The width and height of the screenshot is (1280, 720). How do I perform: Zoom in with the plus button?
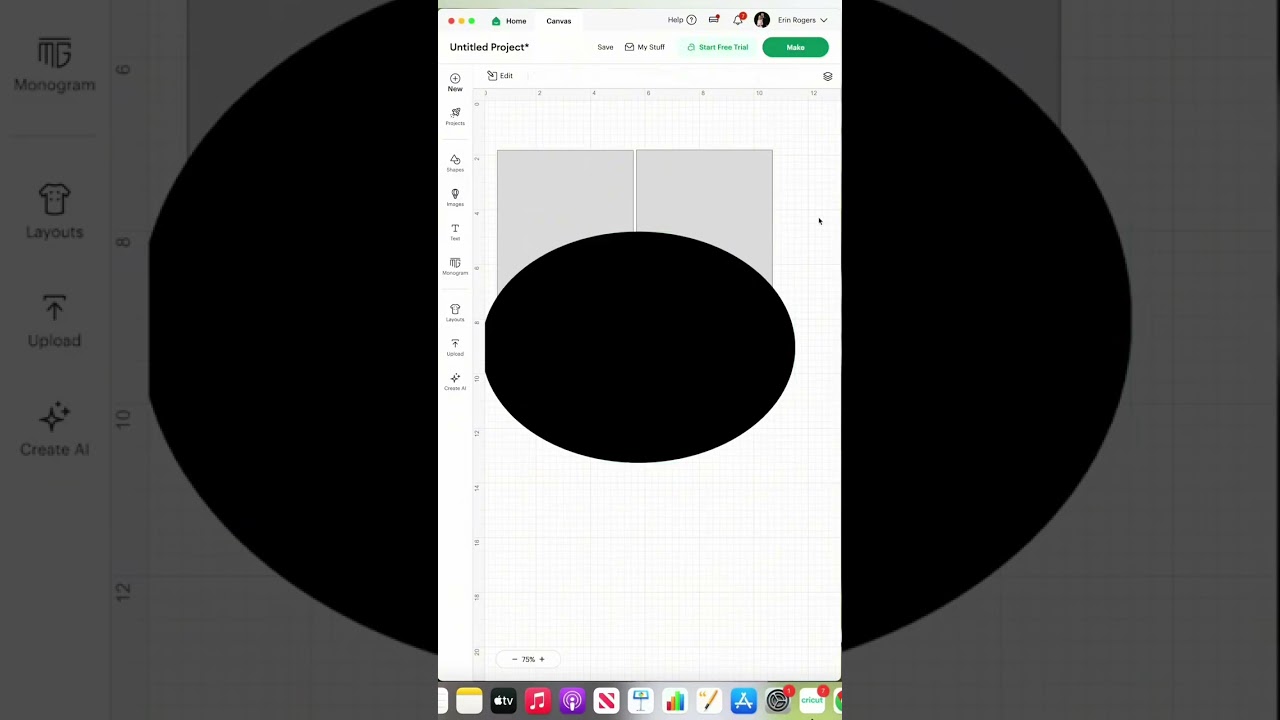click(x=542, y=659)
